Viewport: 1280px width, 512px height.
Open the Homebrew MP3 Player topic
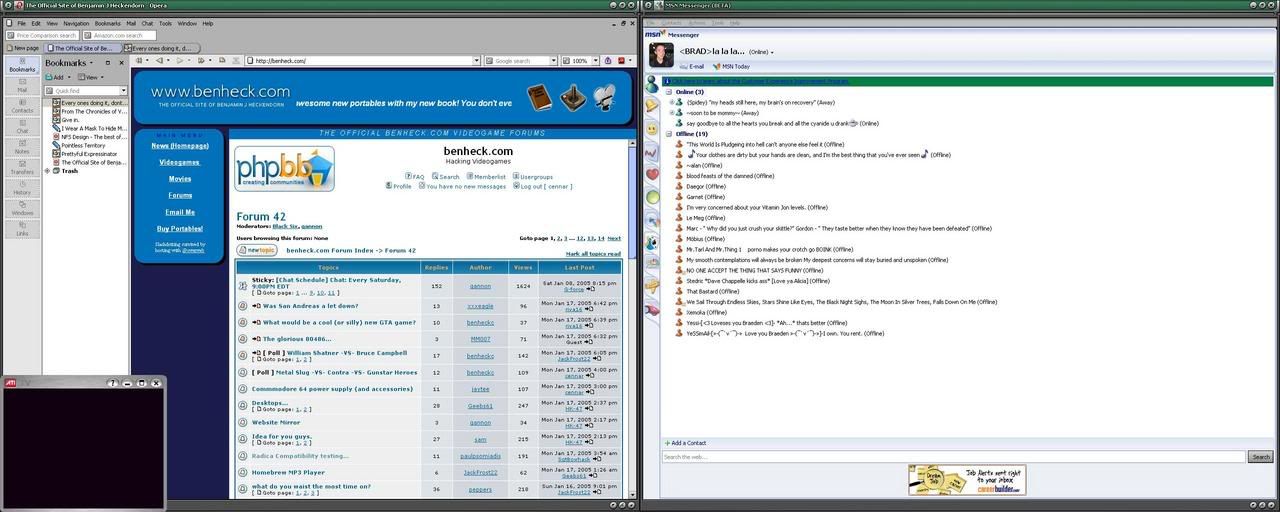tap(288, 472)
